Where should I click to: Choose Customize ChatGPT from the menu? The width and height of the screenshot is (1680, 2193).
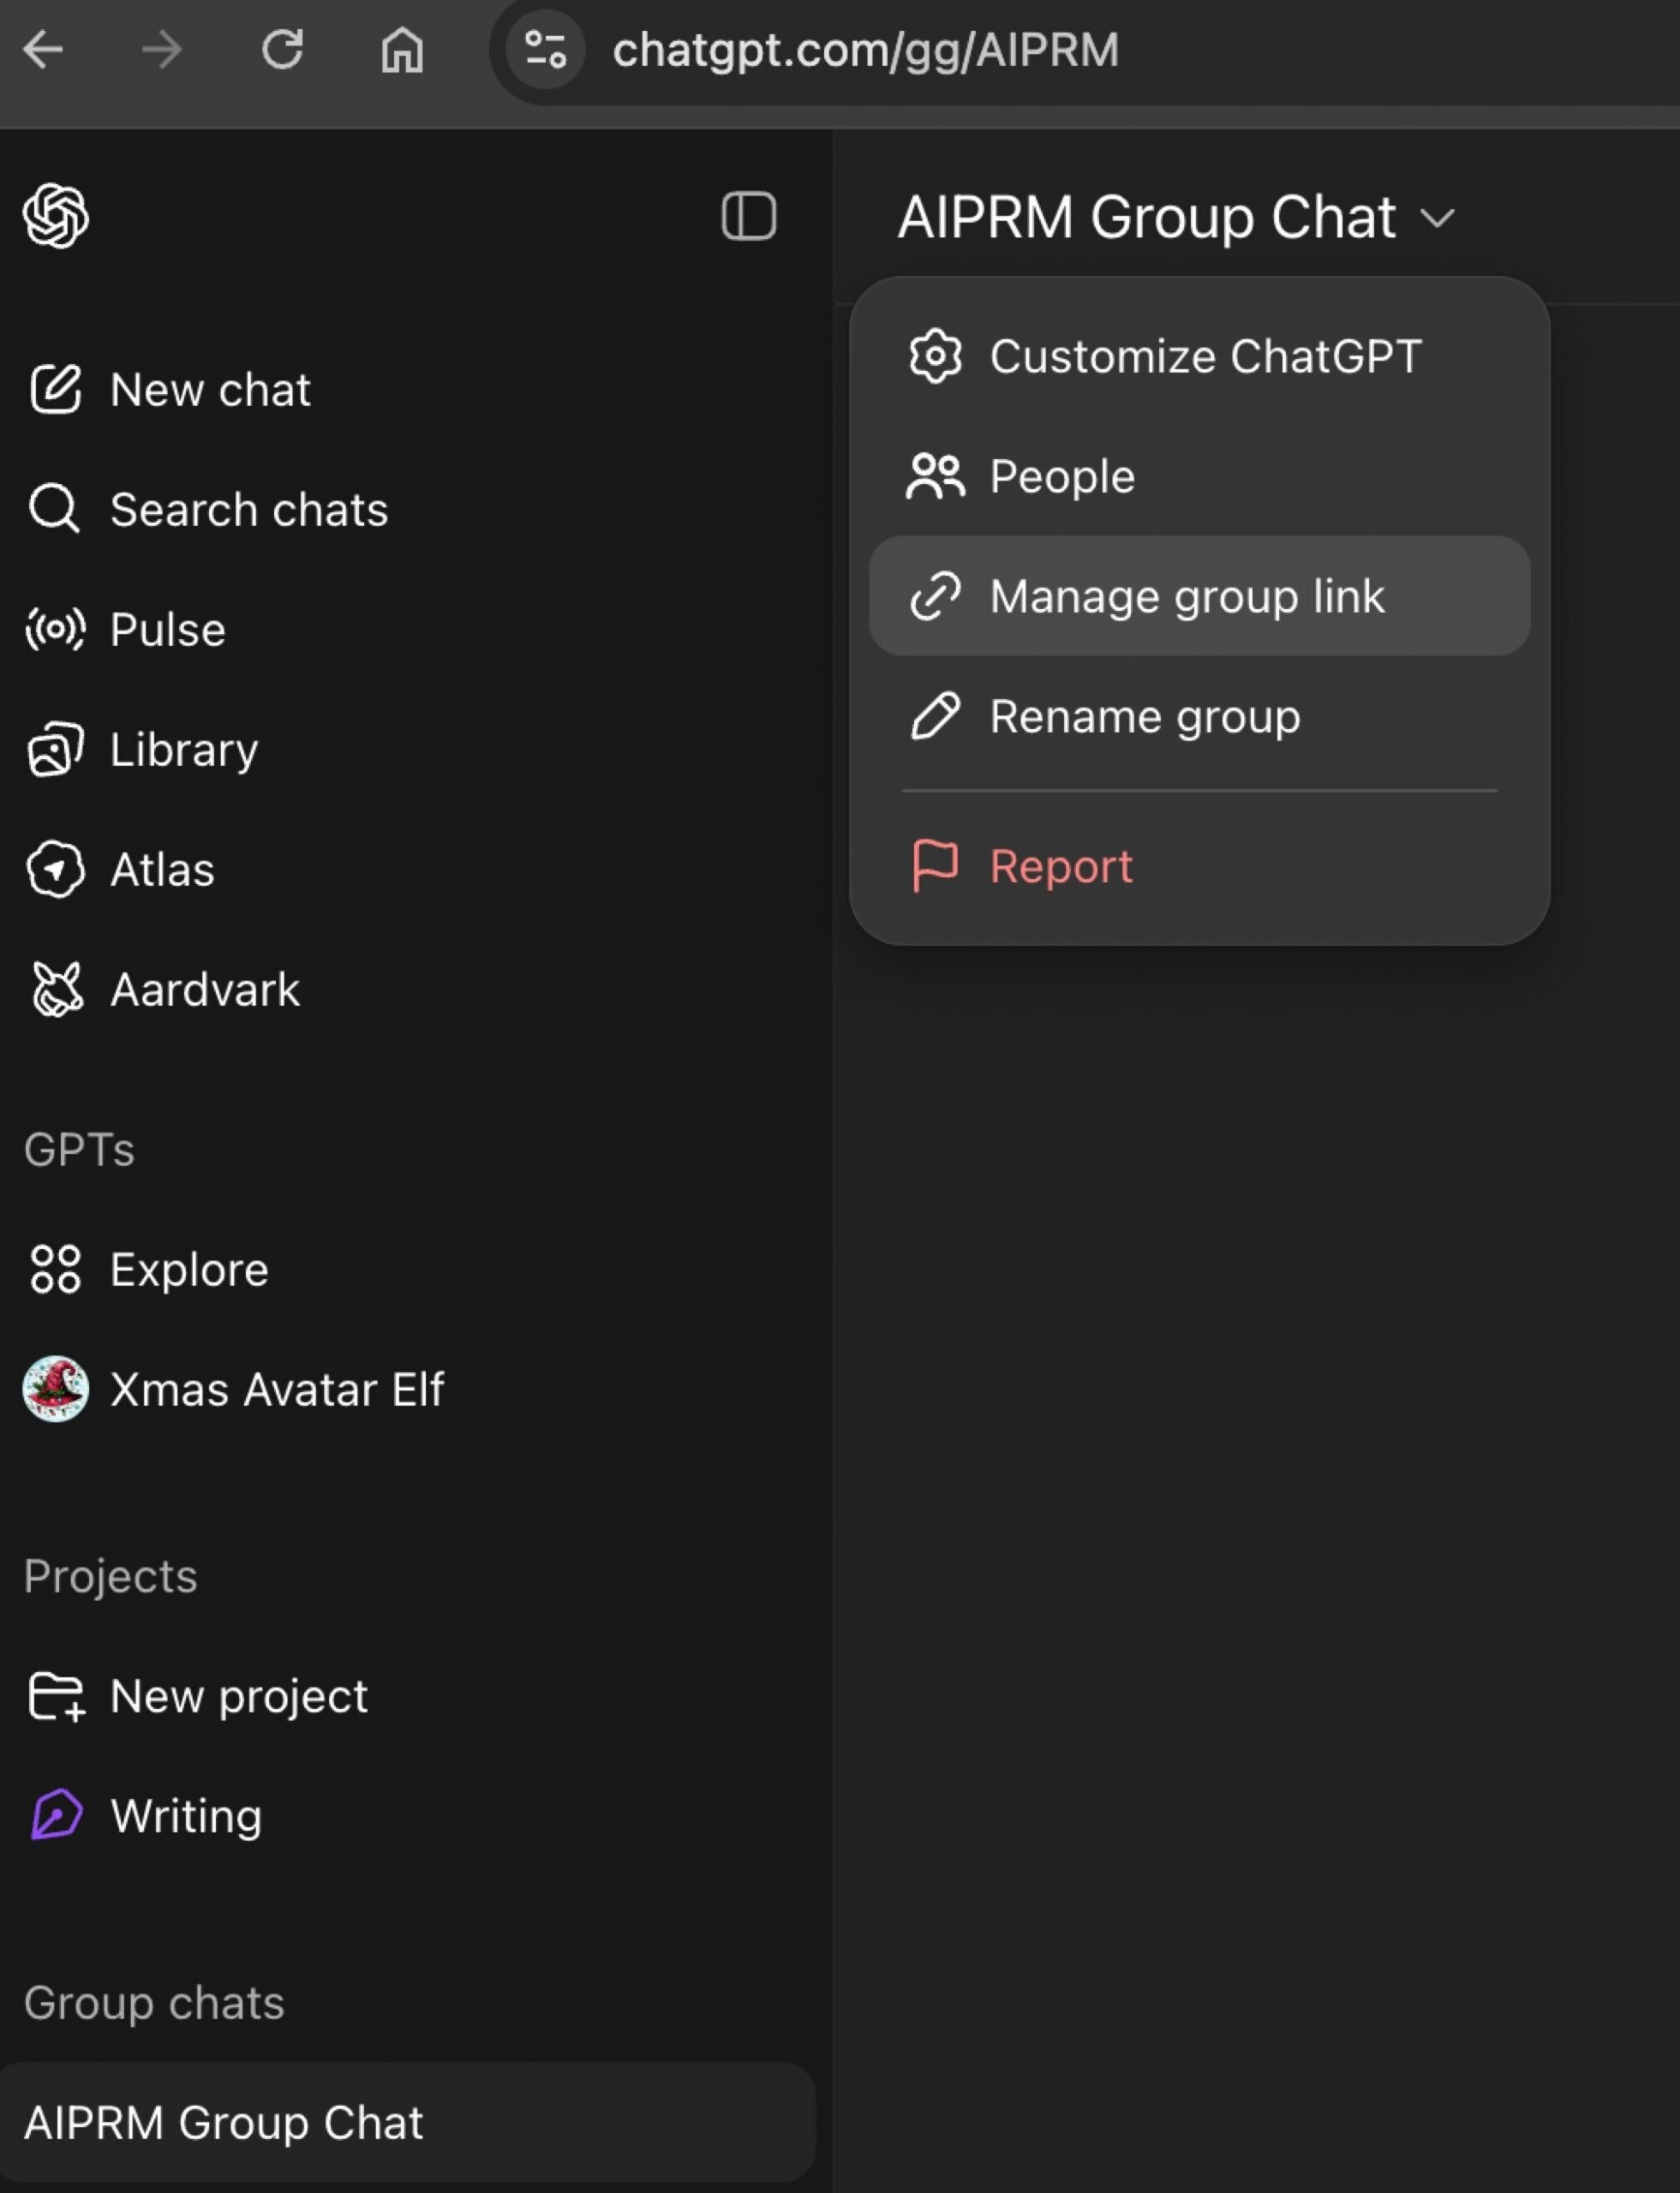[x=1204, y=356]
